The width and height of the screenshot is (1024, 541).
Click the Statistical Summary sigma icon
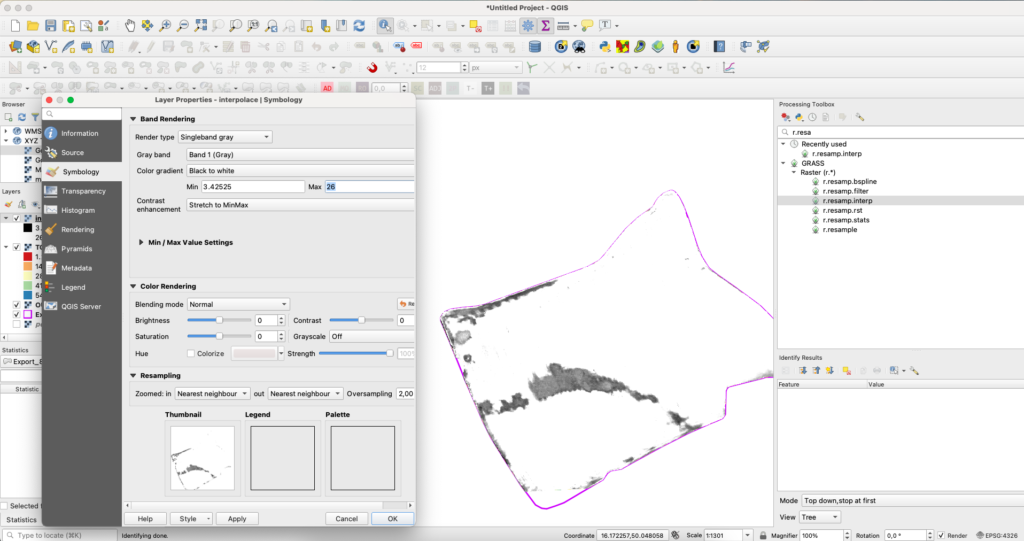(545, 25)
